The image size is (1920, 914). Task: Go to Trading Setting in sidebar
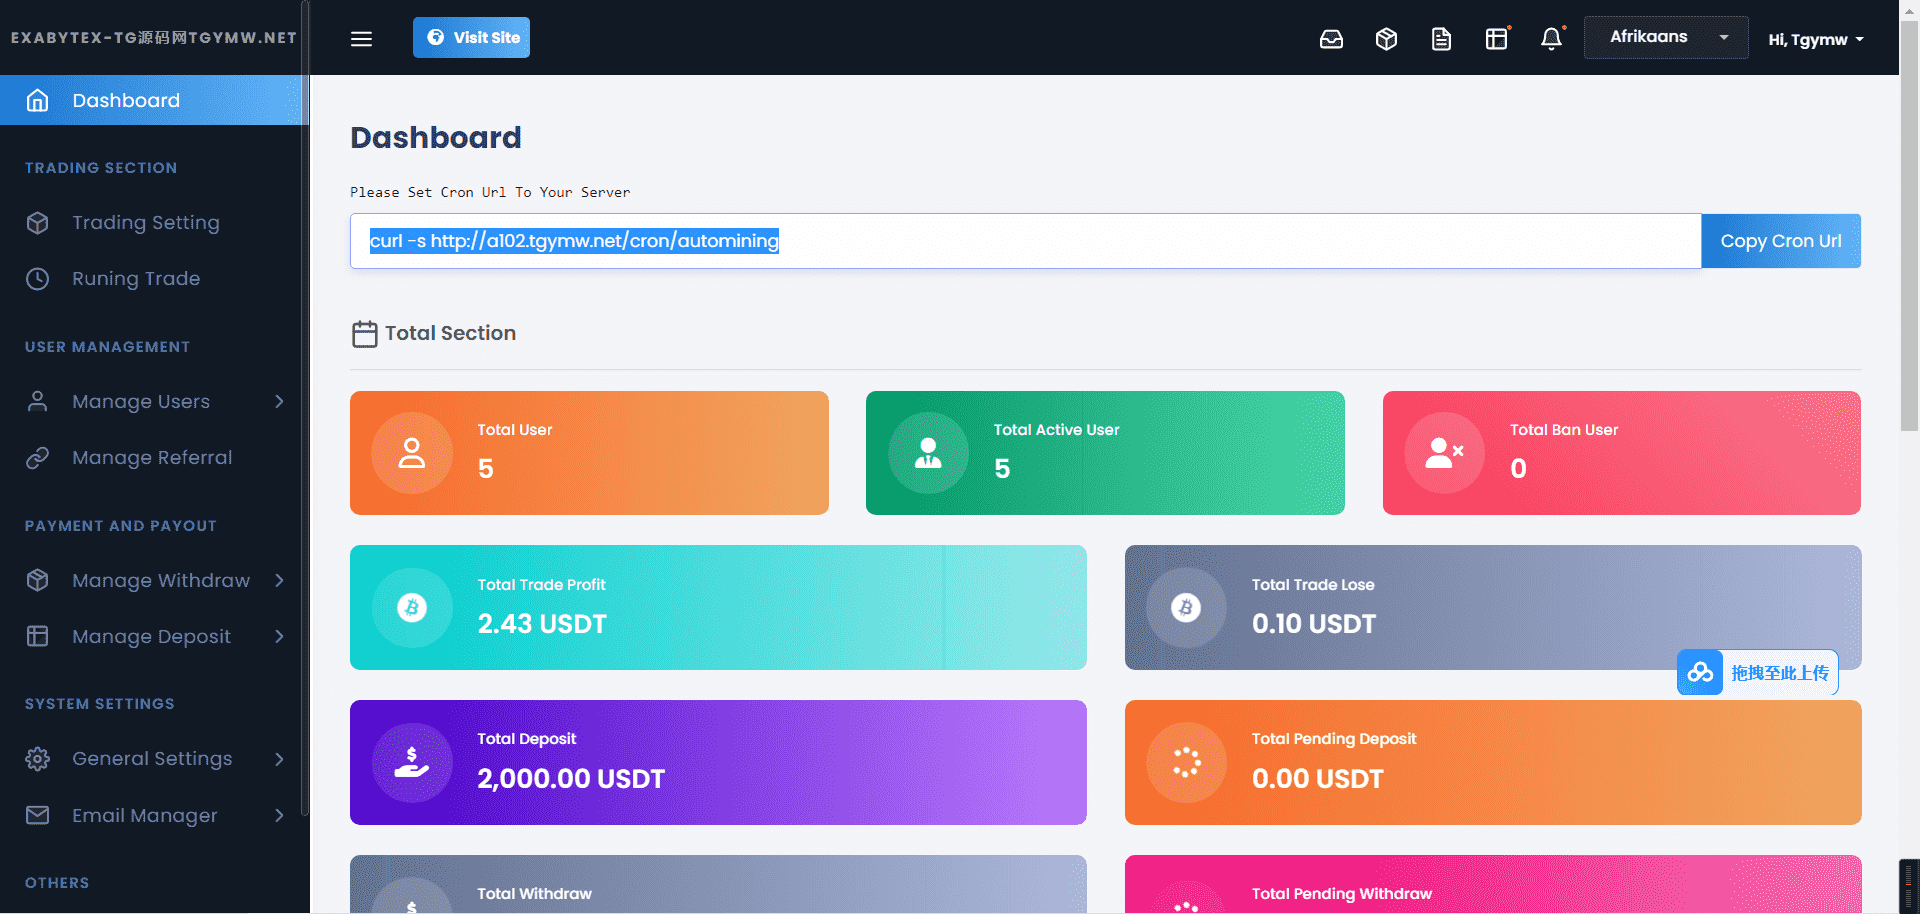click(145, 223)
